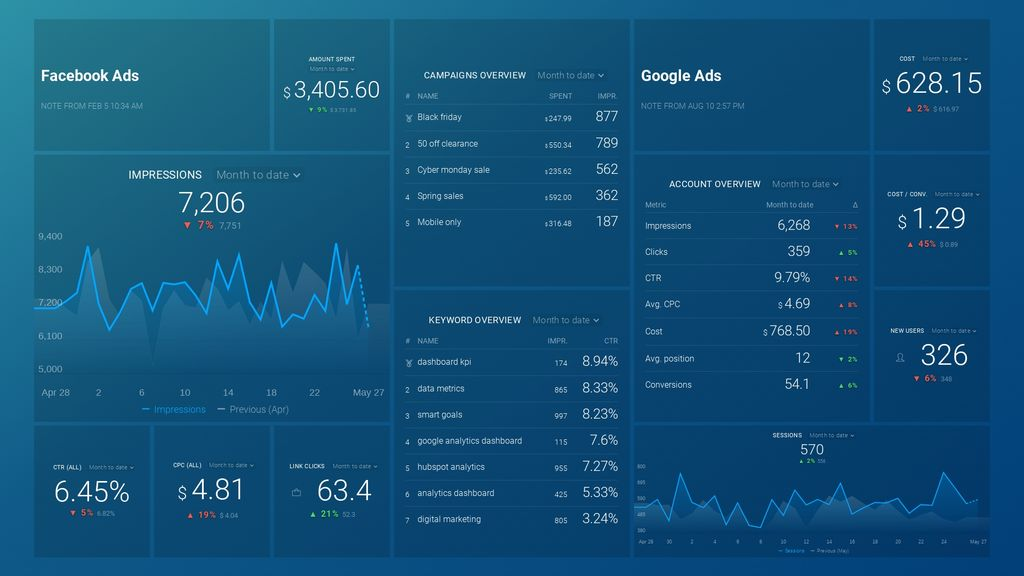The image size is (1024, 576).
Task: Click the Amount Spent value $3,405.60
Action: [331, 90]
